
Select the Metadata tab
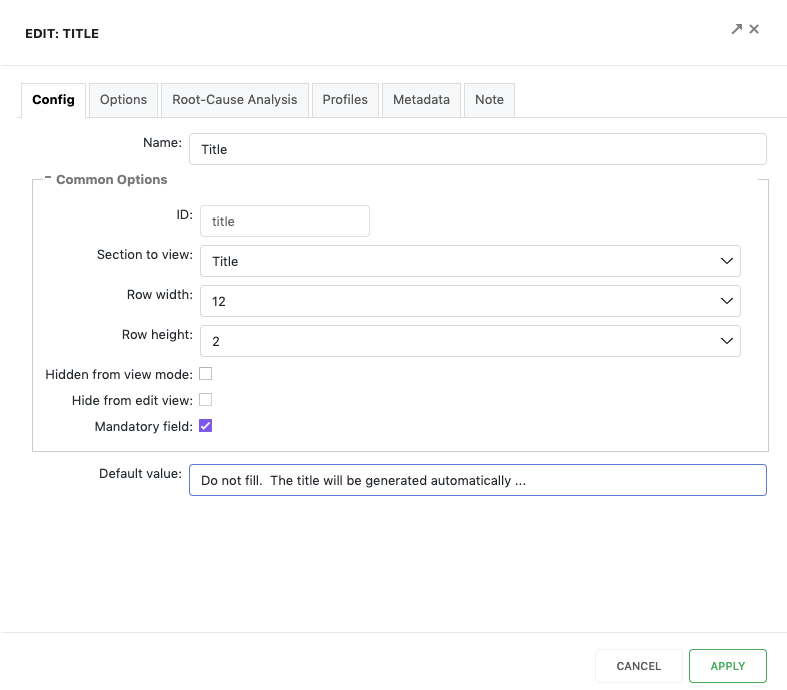[x=422, y=100]
